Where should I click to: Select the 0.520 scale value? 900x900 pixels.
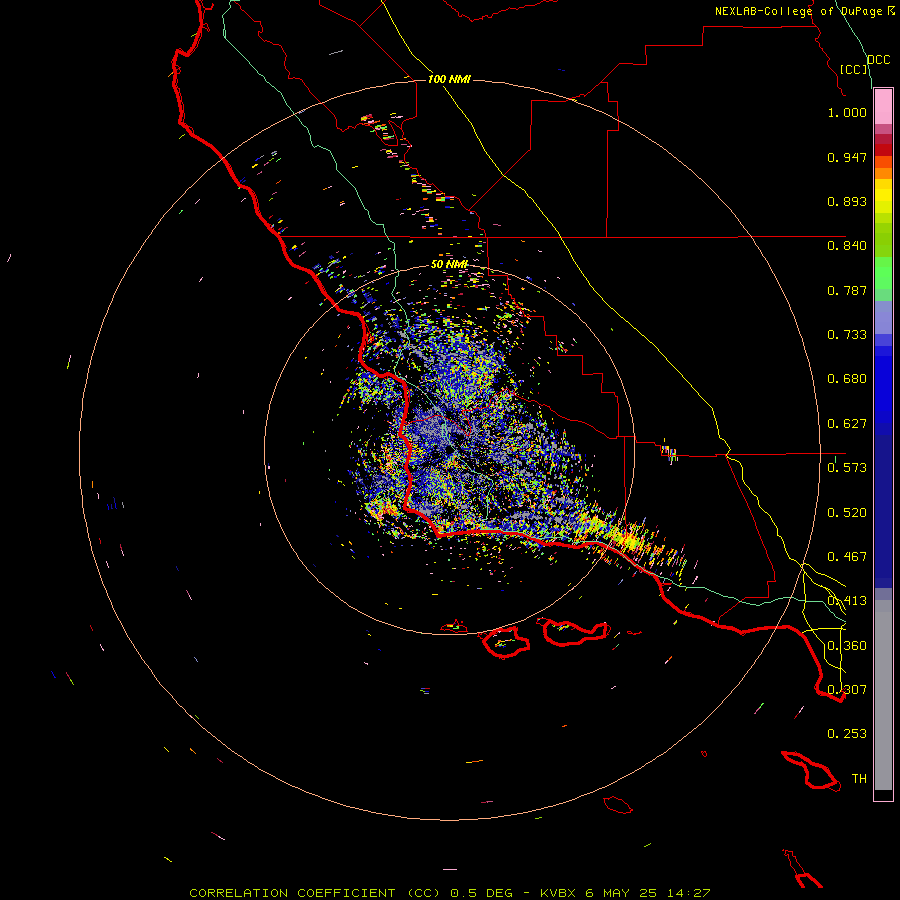pos(847,513)
